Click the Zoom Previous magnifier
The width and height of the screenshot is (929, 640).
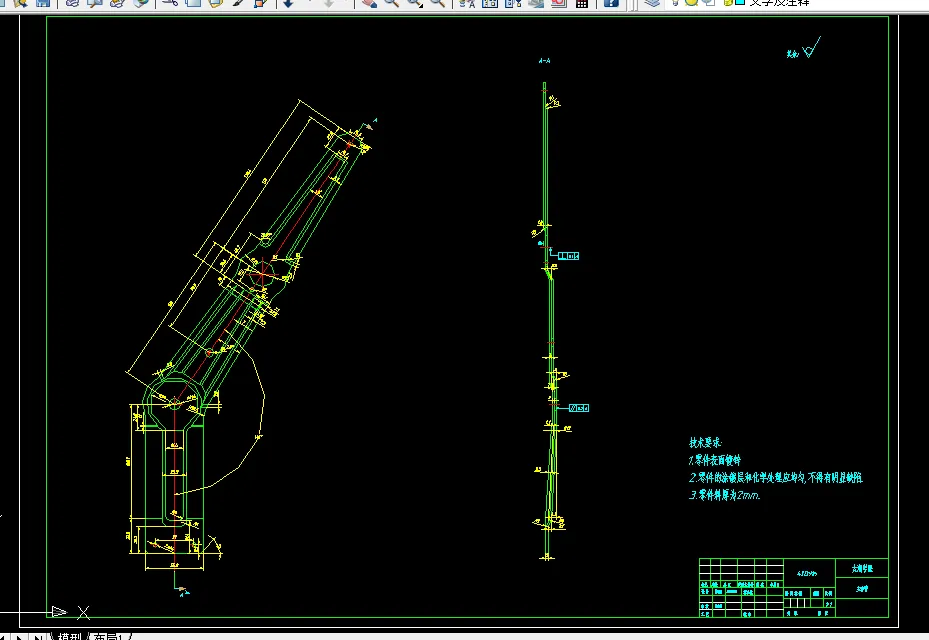click(x=437, y=3)
